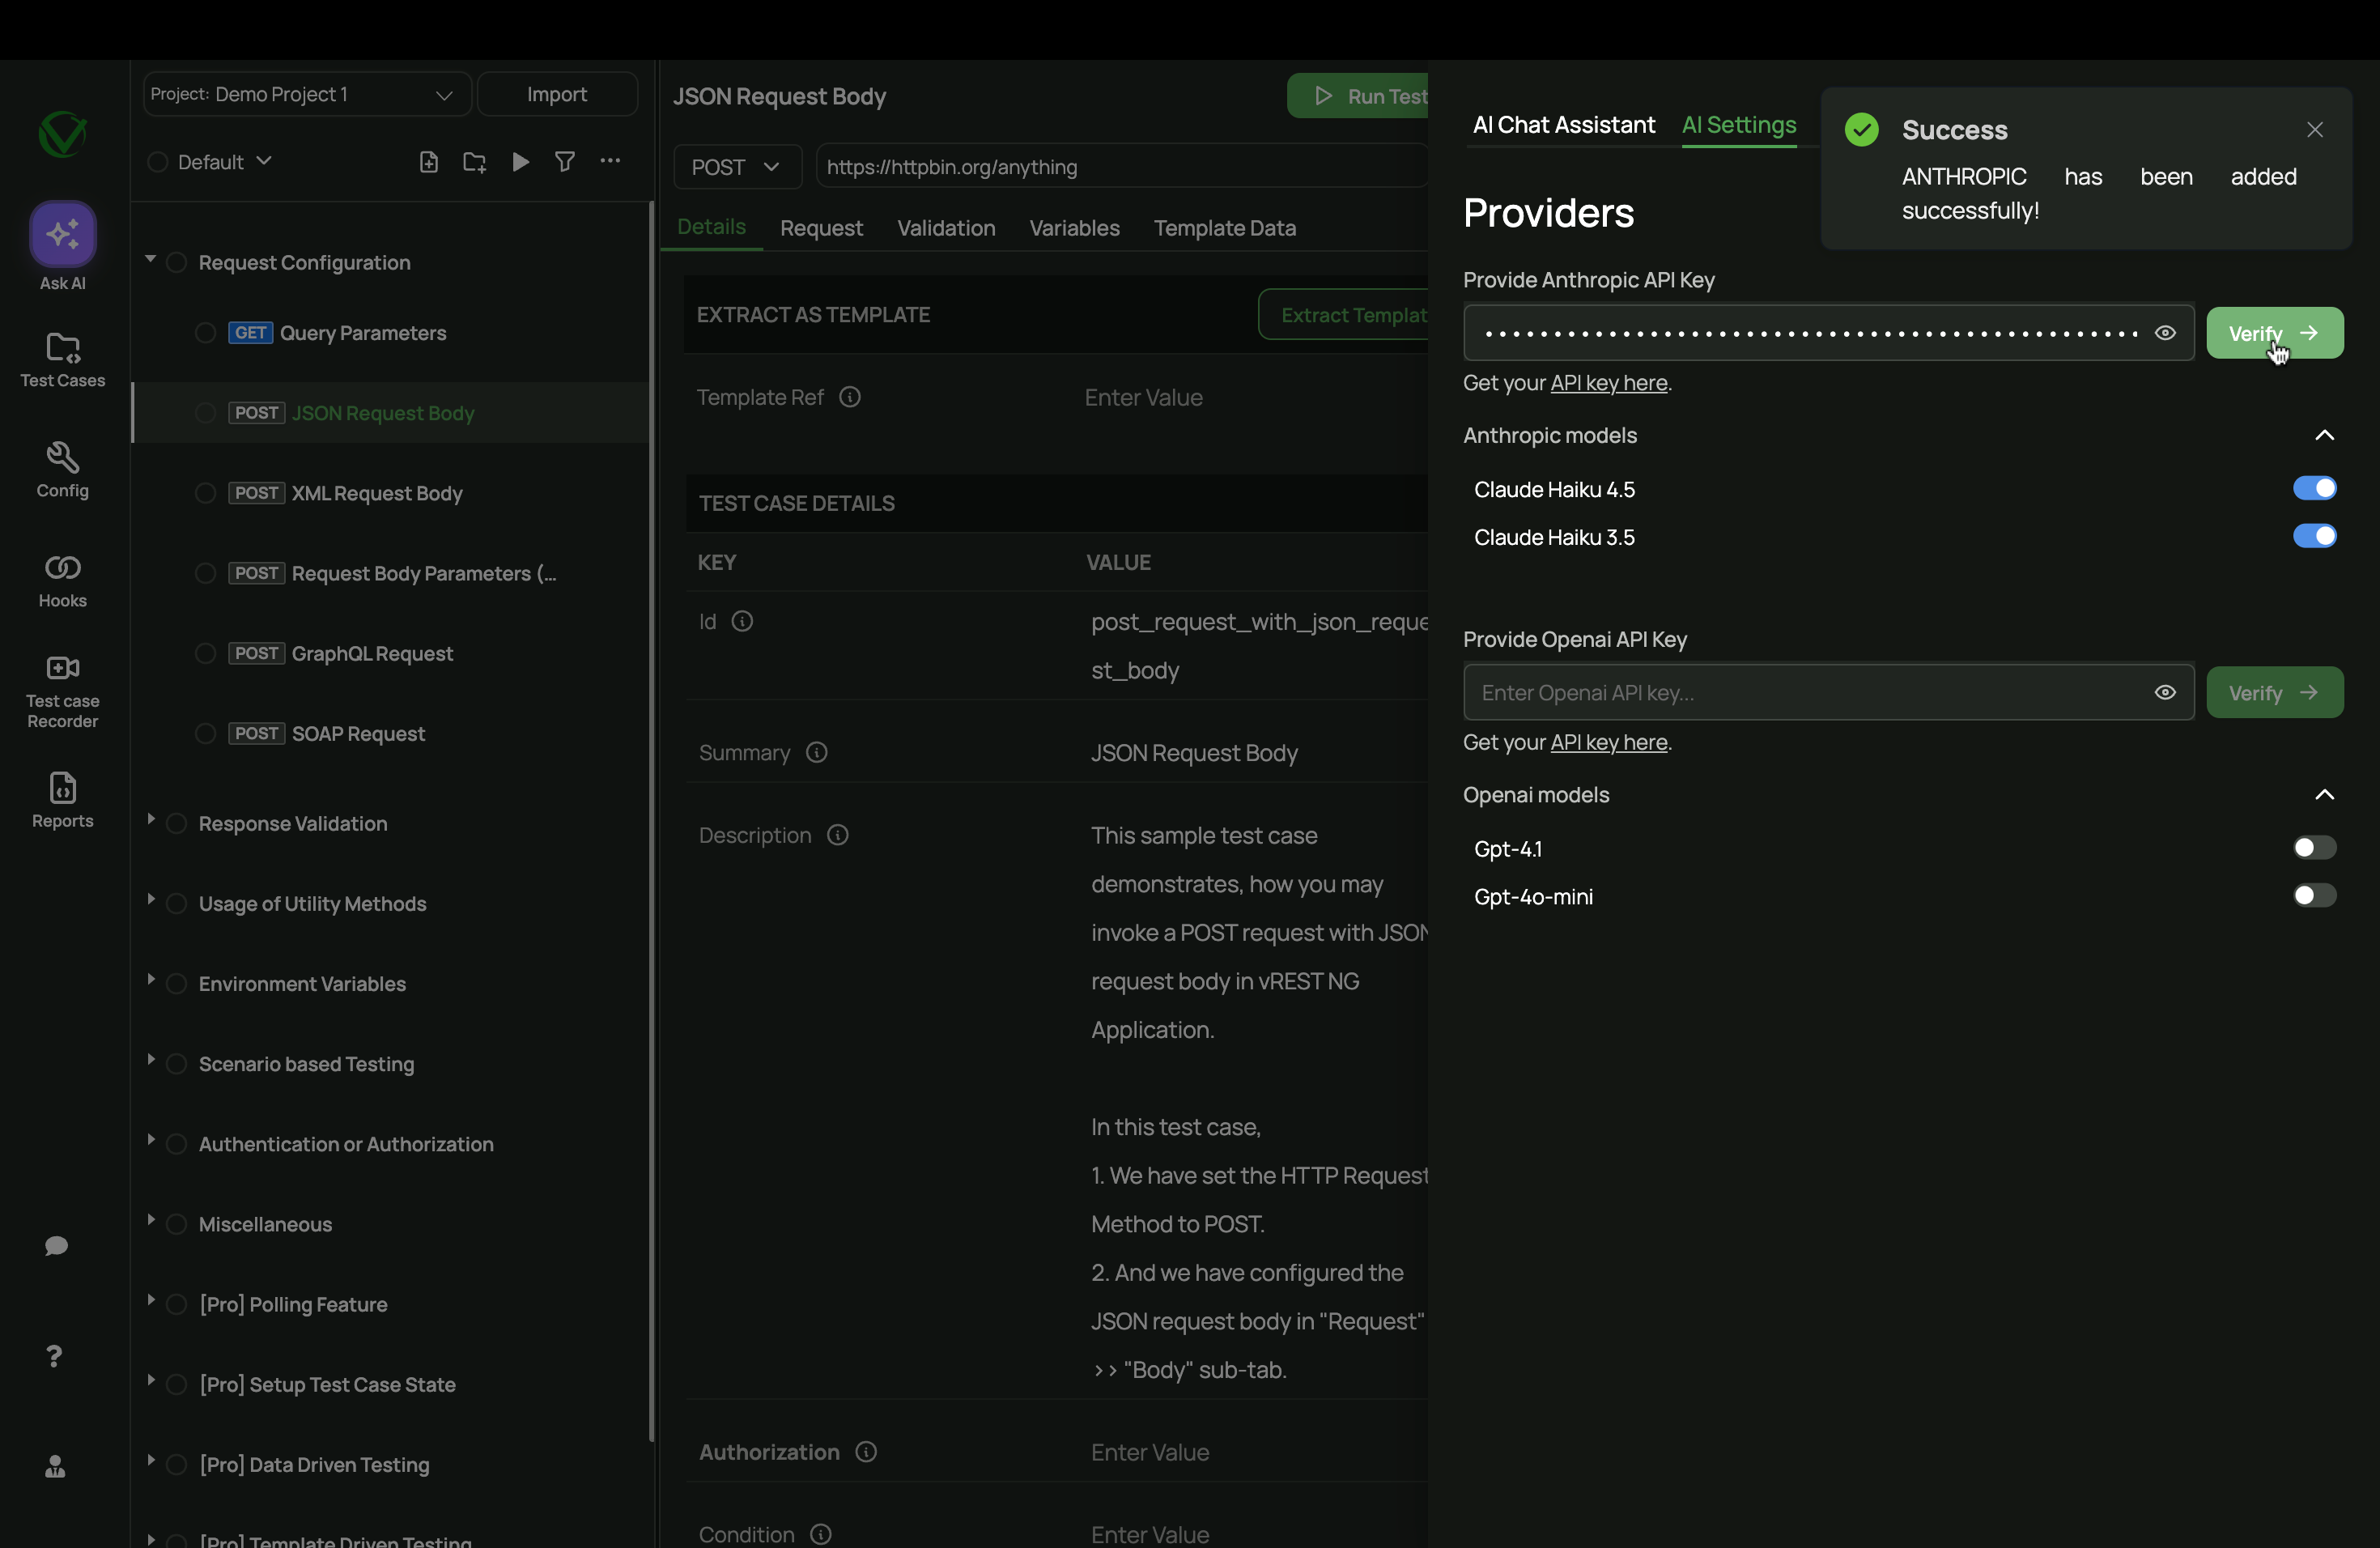Click the Import button

557,94
